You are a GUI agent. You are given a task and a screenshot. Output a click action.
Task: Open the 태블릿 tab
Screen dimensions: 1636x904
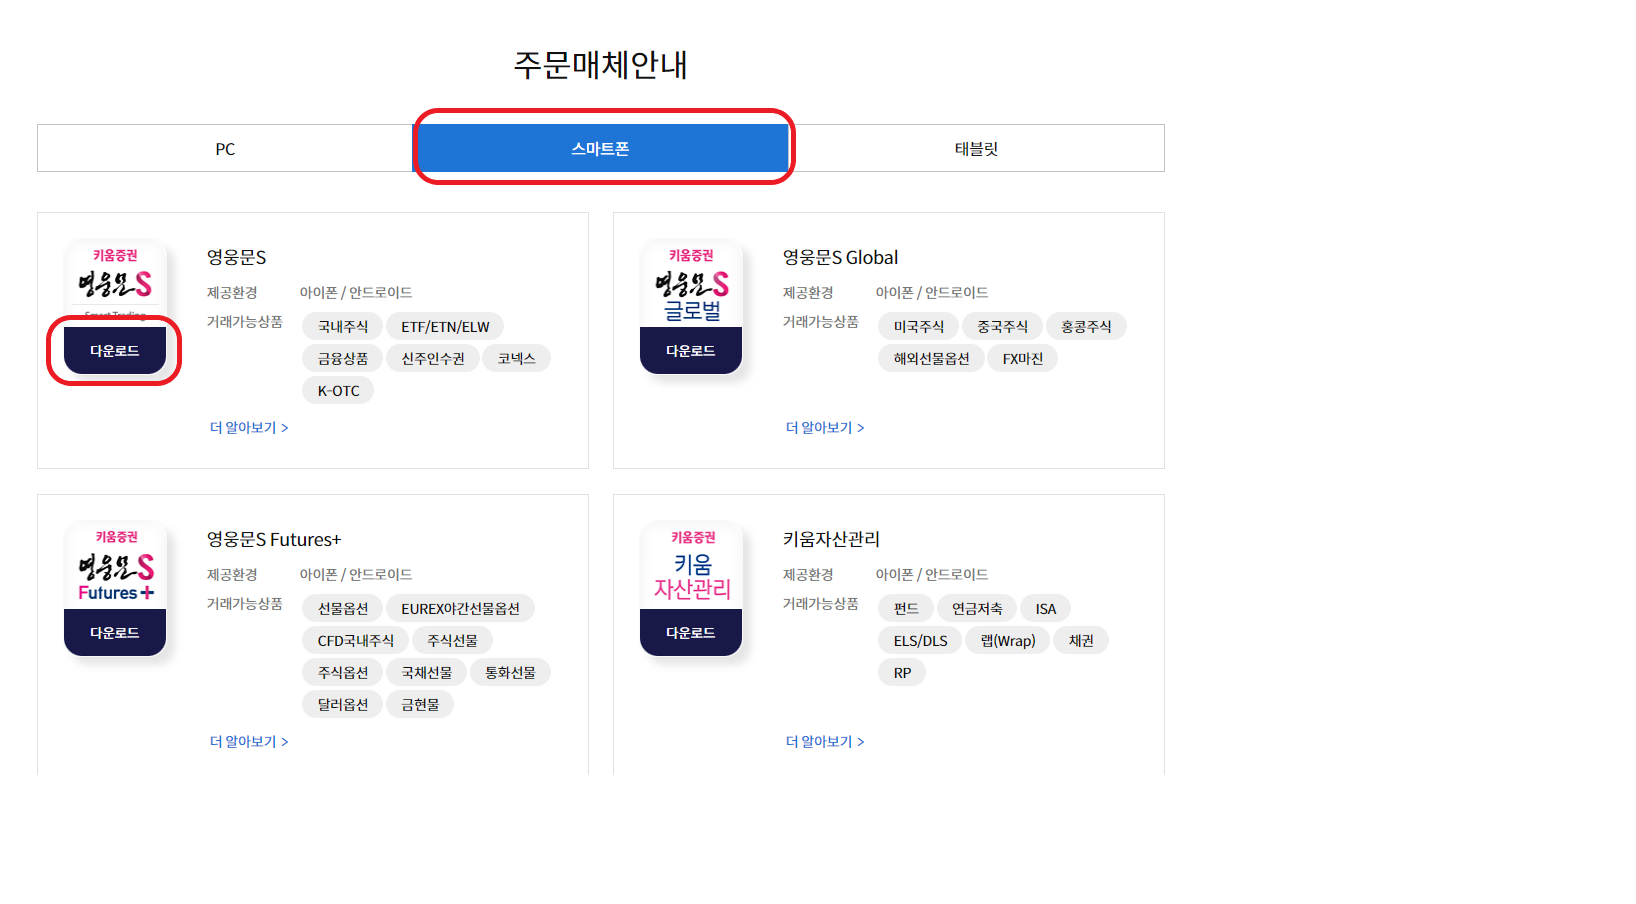point(976,148)
